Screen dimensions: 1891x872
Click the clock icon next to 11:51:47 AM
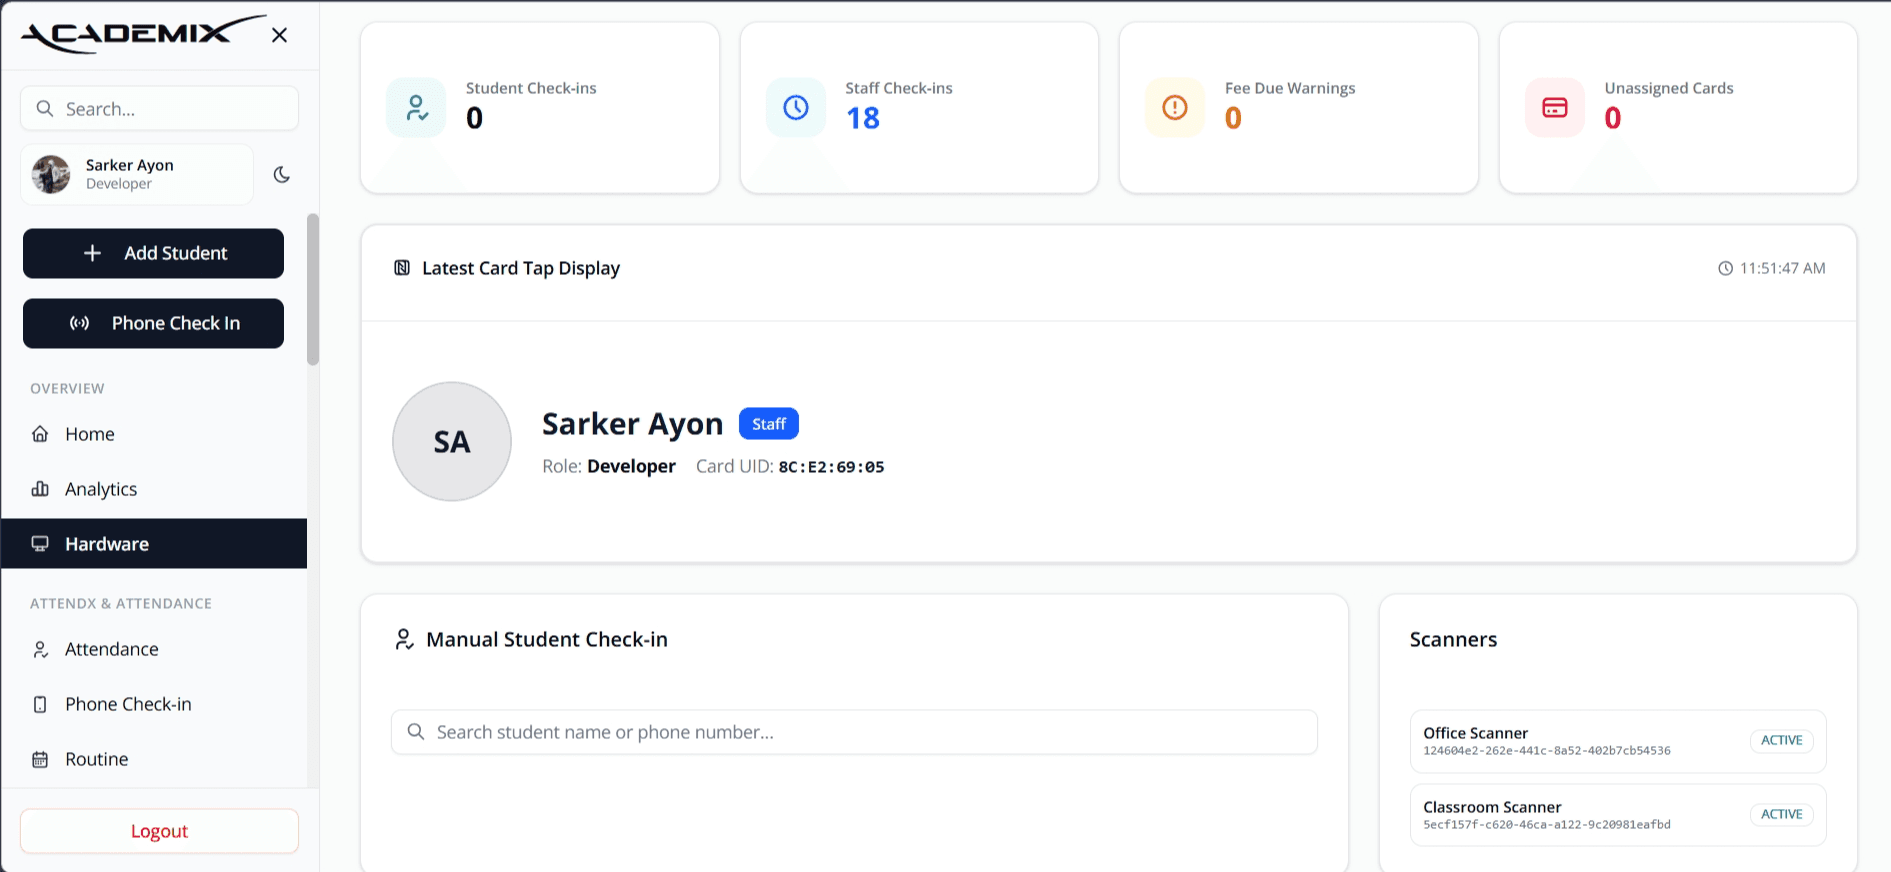[1725, 268]
